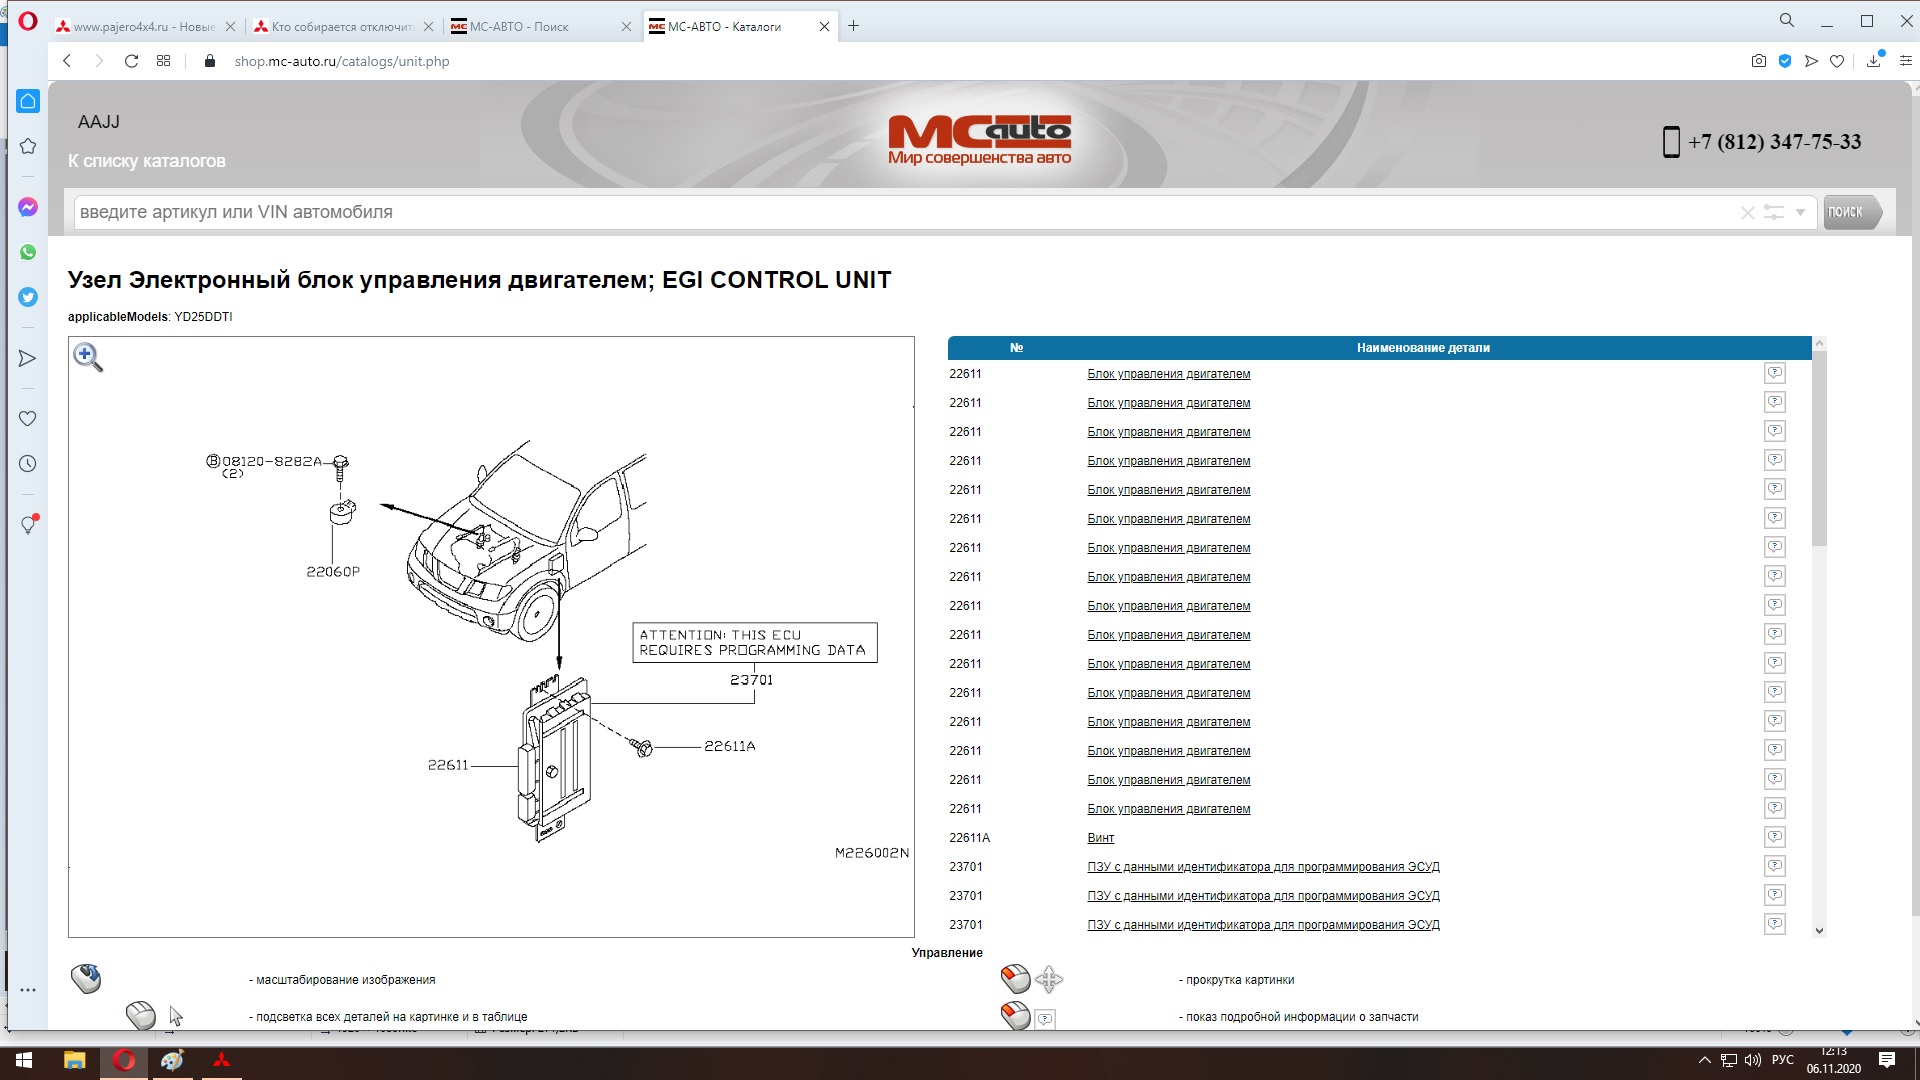Show hidden system tray icons
This screenshot has height=1080, width=1920.
1704,1060
